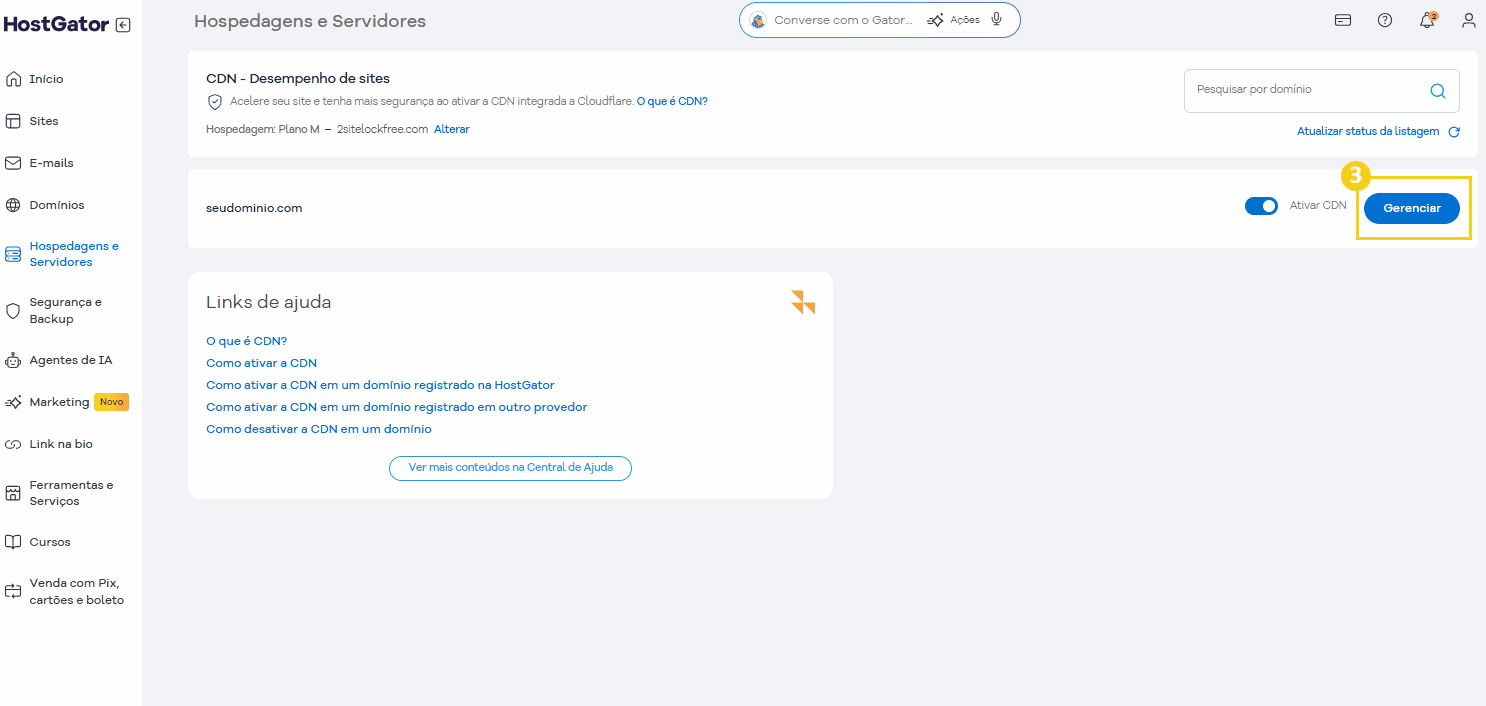Click the magnifier icon in the domain search

point(1438,90)
